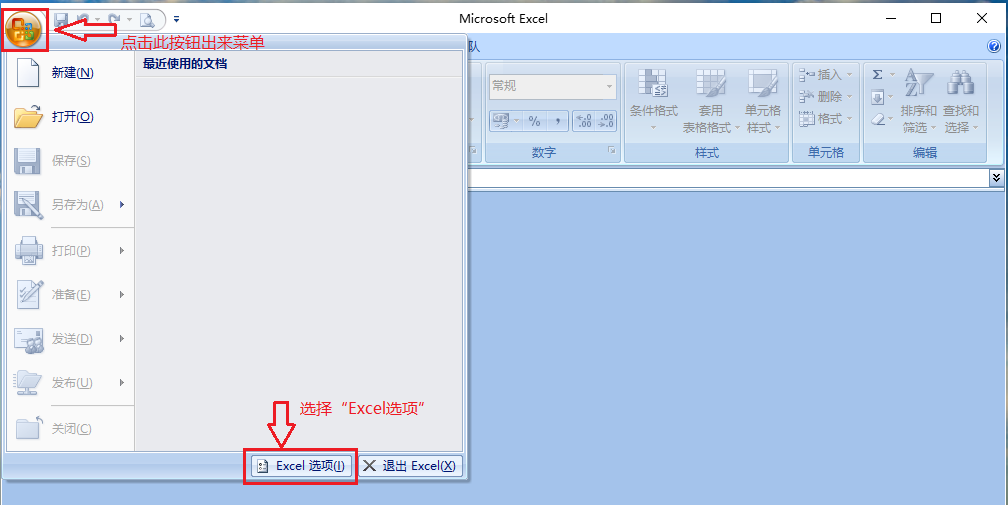The width and height of the screenshot is (1008, 505).
Task: Click the Redo arrow icon
Action: point(114,20)
